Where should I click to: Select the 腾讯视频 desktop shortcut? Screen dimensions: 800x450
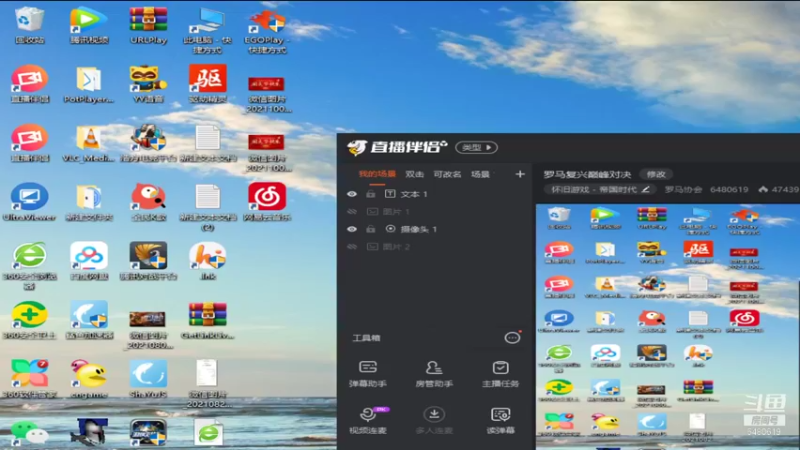coord(89,25)
